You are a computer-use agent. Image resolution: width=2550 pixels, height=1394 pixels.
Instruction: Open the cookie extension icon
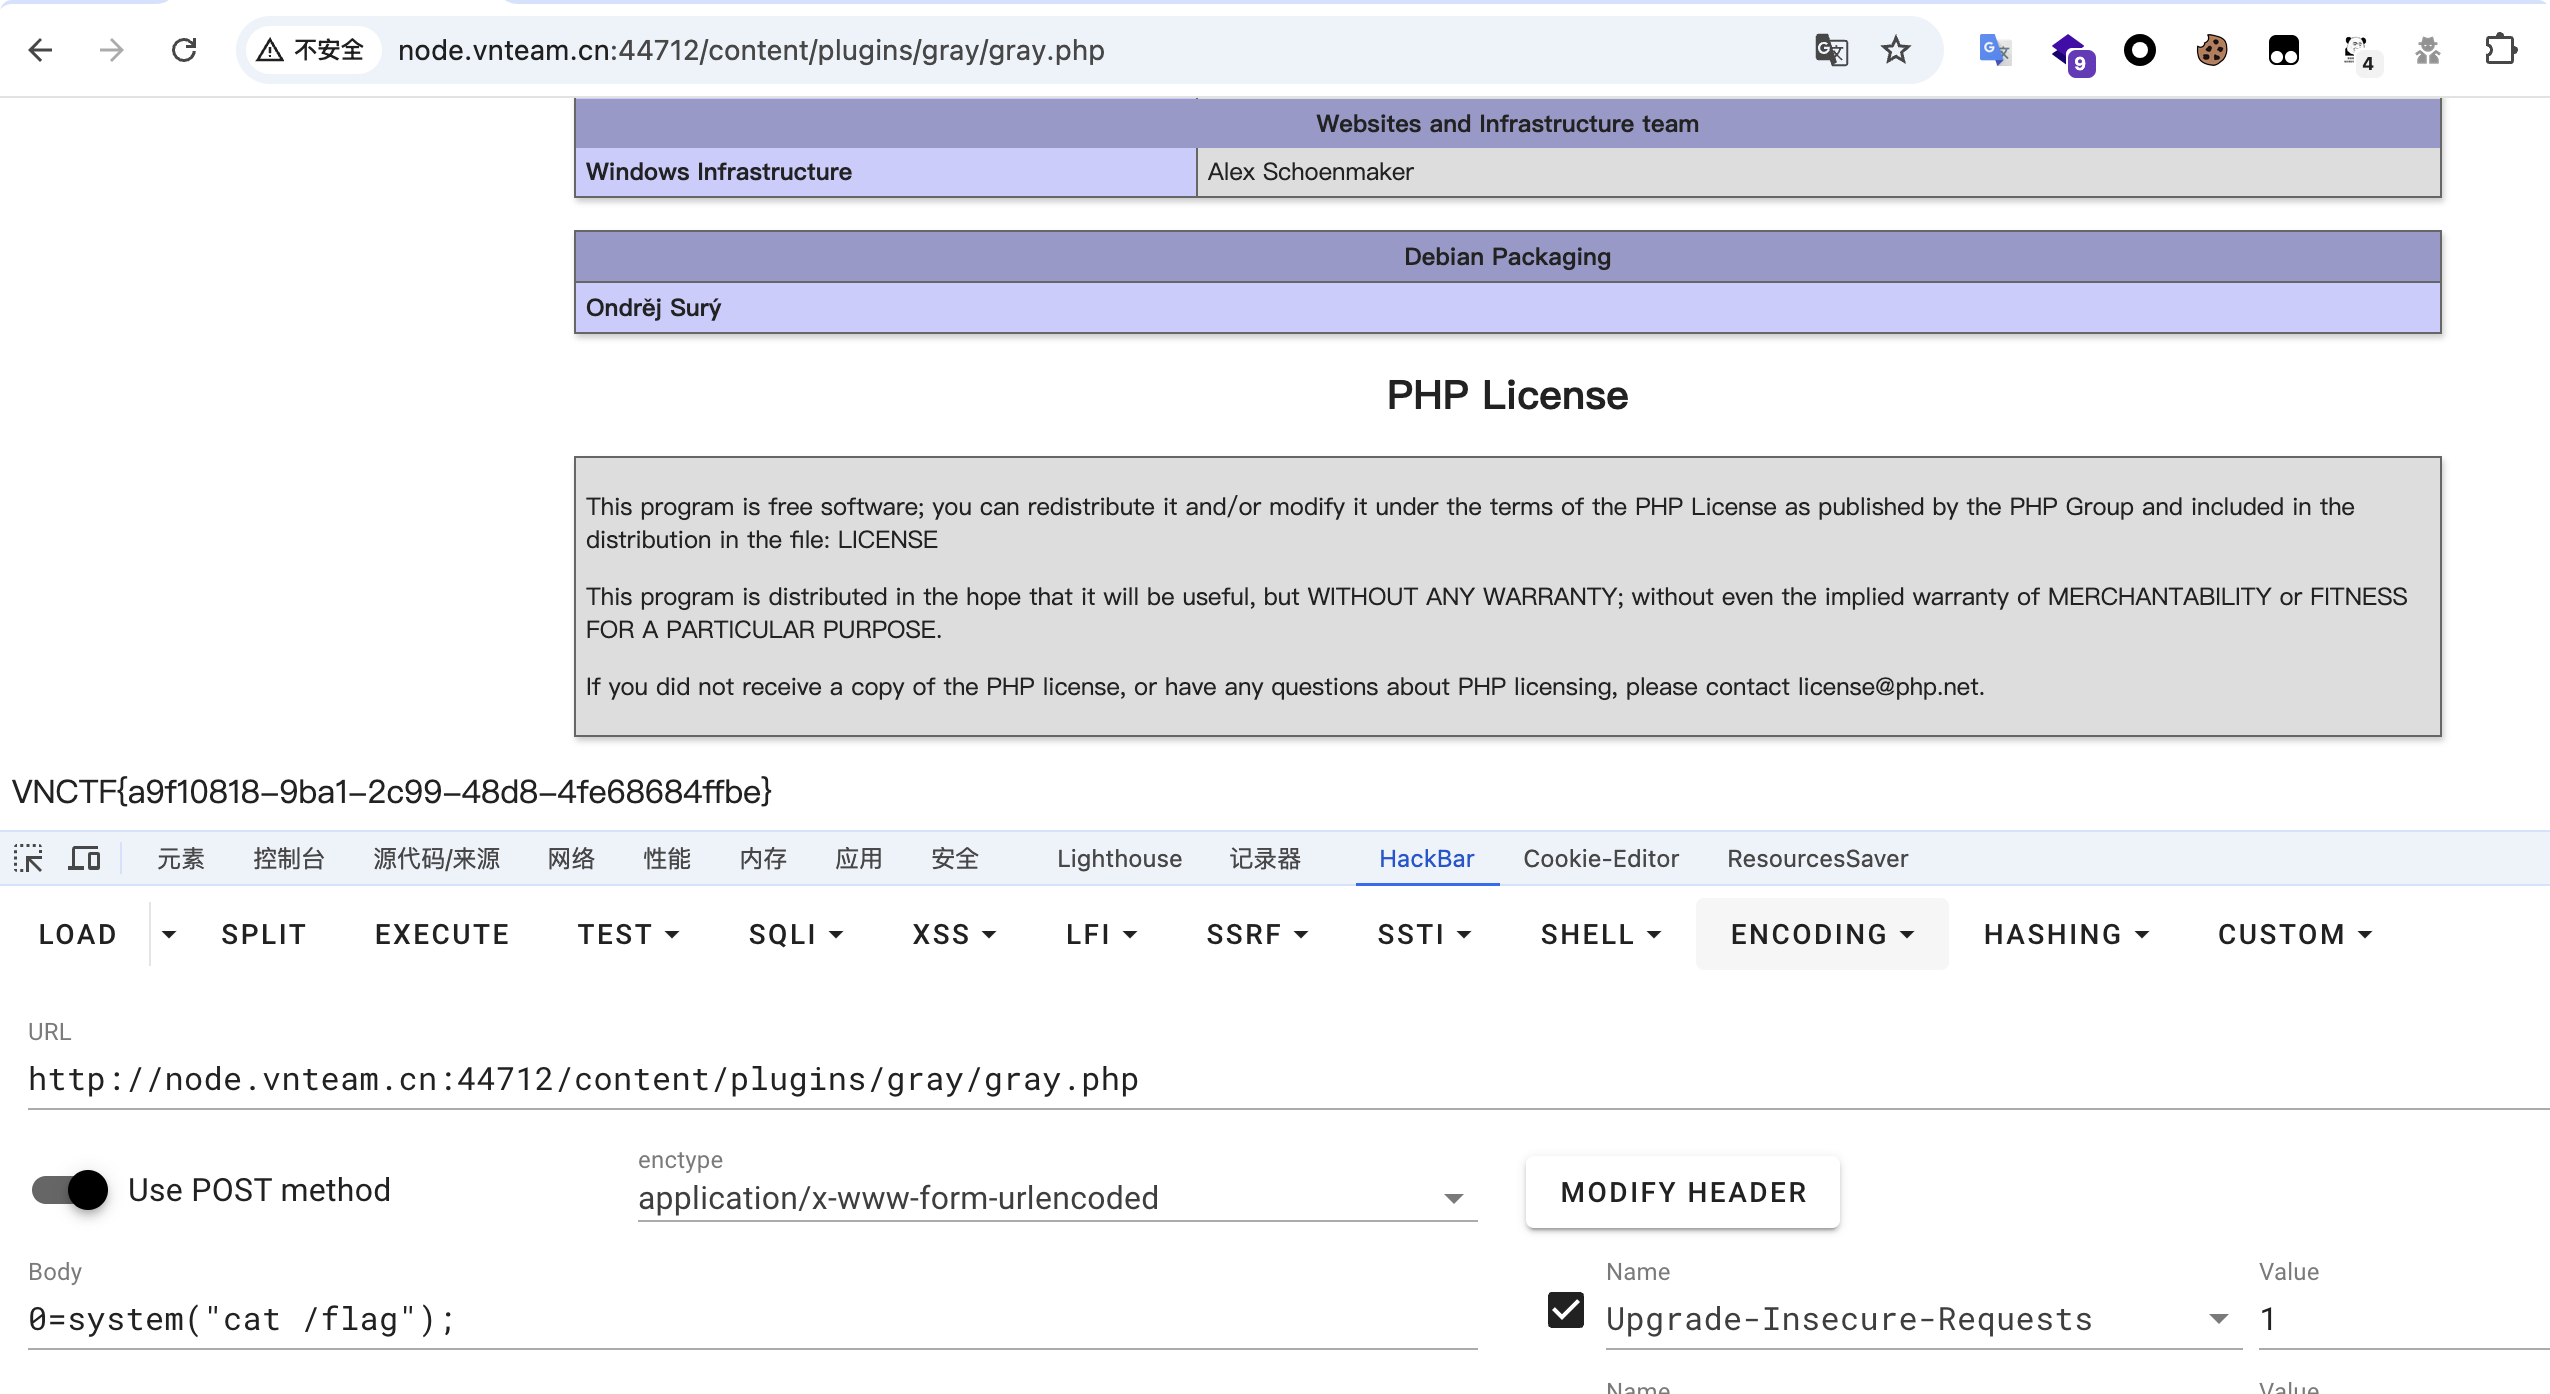pyautogui.click(x=2211, y=50)
